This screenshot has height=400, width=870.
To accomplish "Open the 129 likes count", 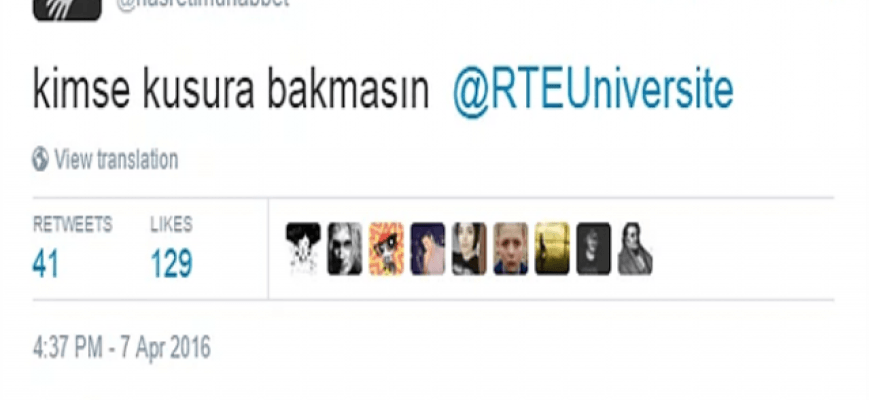I will [171, 264].
